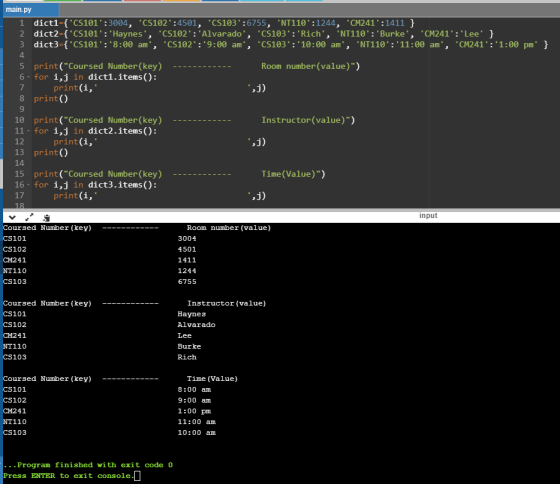Click room value 3004 in console output
The width and height of the screenshot is (560, 484).
point(187,239)
